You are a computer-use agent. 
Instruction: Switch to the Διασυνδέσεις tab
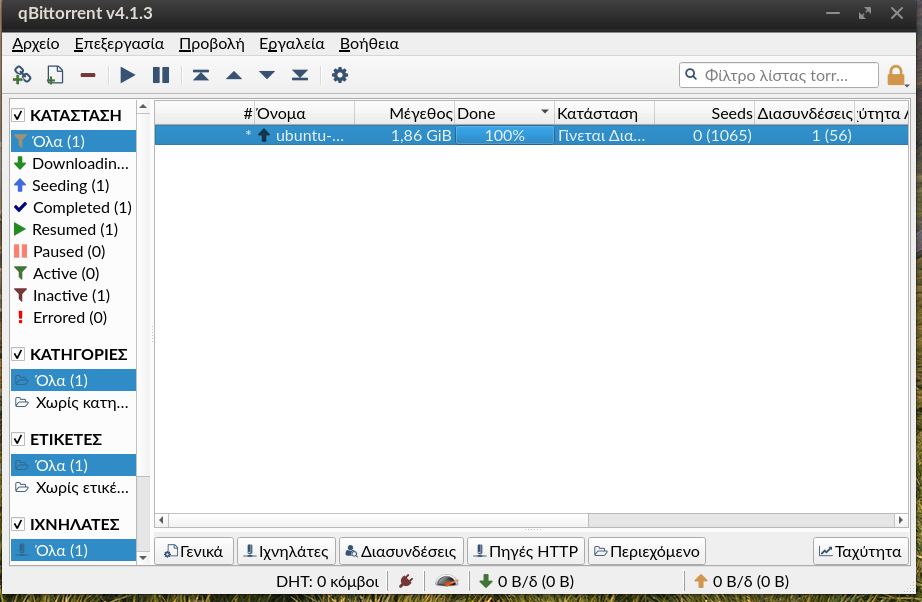[x=402, y=551]
